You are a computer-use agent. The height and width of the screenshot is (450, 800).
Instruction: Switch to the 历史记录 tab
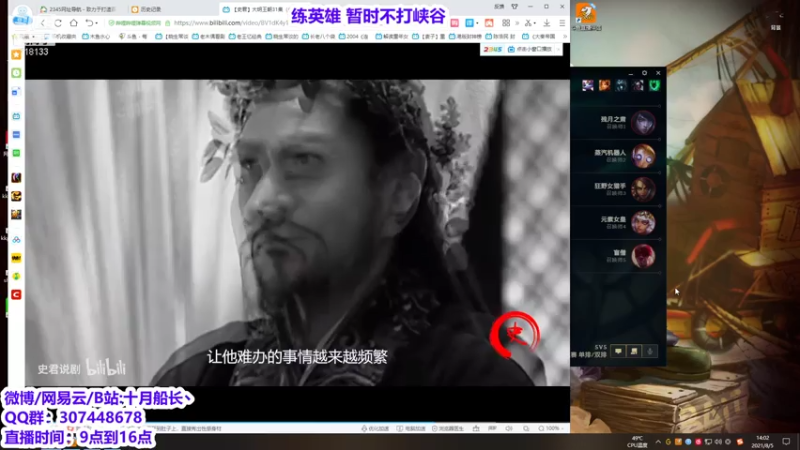(x=147, y=9)
